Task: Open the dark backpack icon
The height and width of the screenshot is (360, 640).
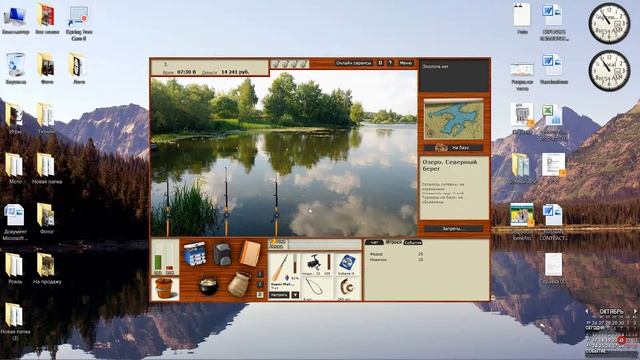Action: click(222, 253)
